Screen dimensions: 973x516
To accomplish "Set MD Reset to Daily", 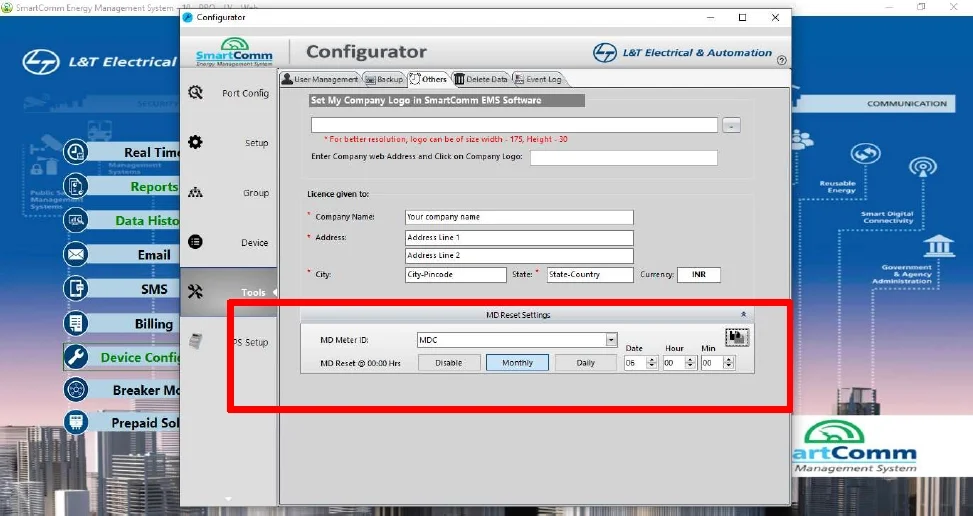I will 585,363.
